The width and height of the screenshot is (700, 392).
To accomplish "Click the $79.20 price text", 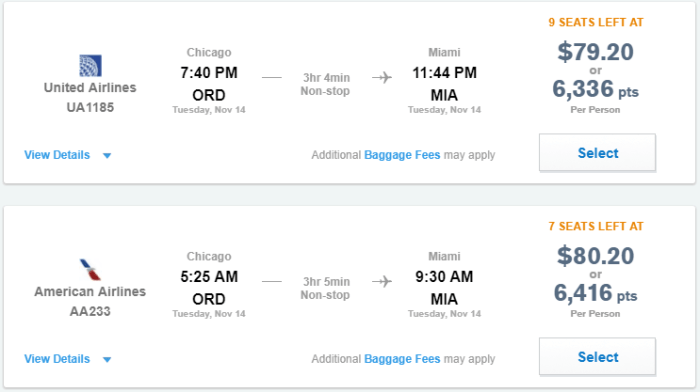I will 595,52.
